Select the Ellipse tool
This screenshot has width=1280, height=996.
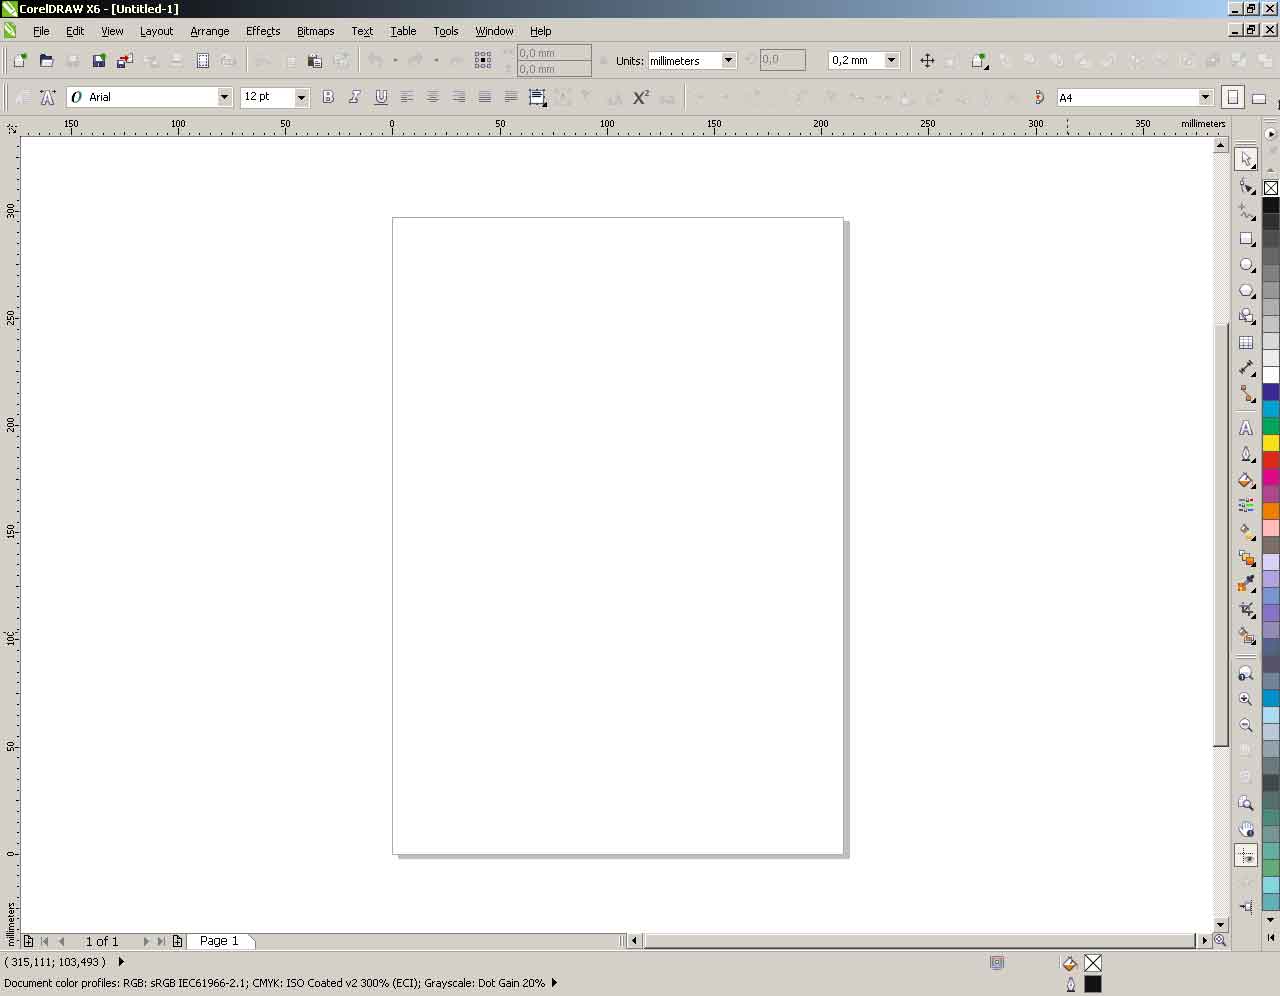[1246, 265]
